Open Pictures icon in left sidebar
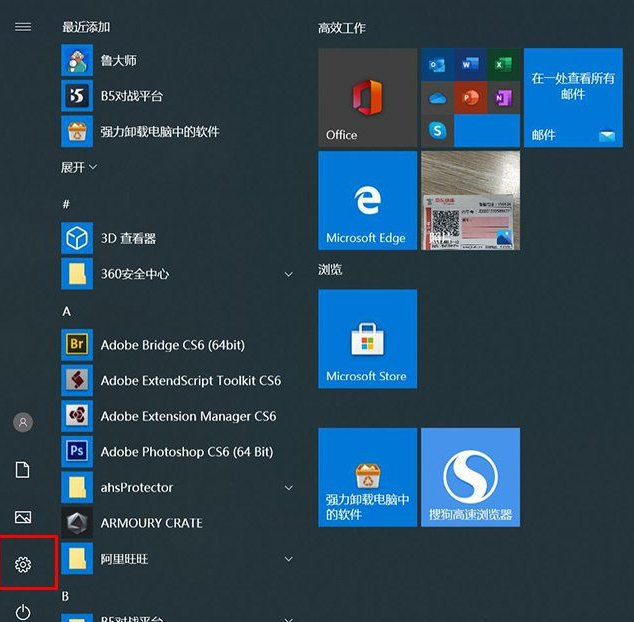This screenshot has width=634, height=622. pos(23,517)
